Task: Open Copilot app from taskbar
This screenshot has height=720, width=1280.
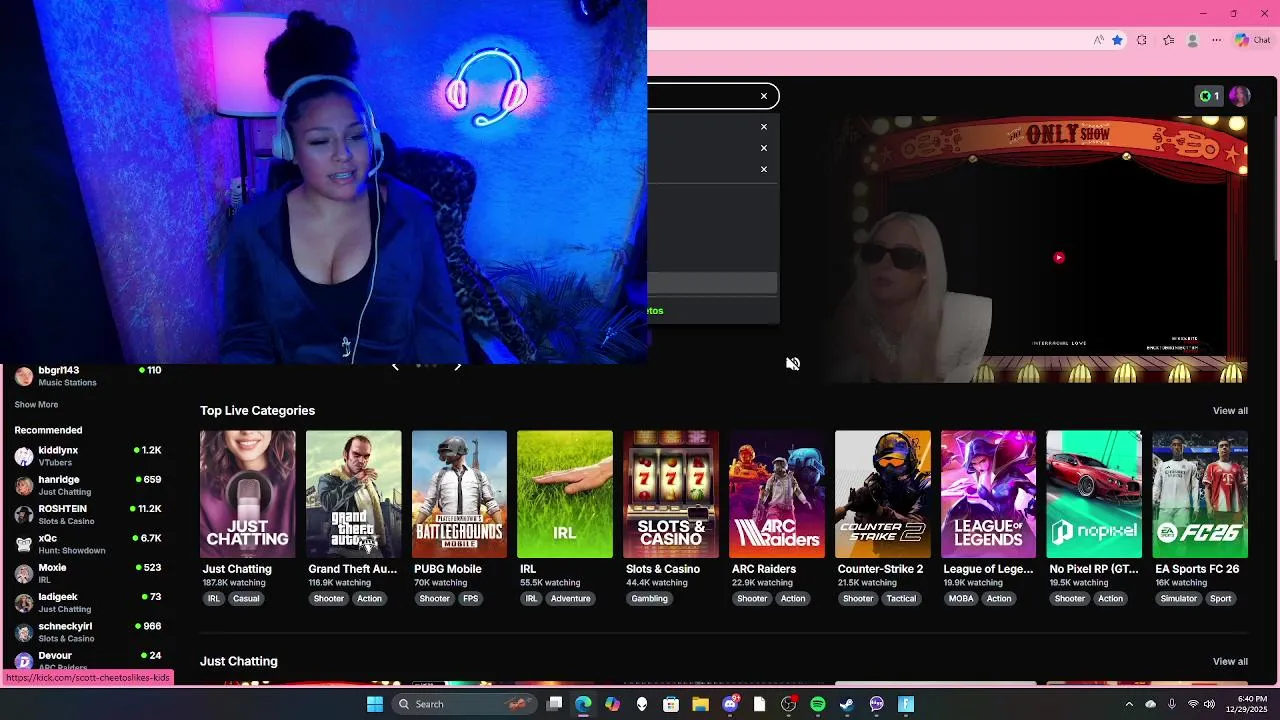Action: (x=613, y=704)
